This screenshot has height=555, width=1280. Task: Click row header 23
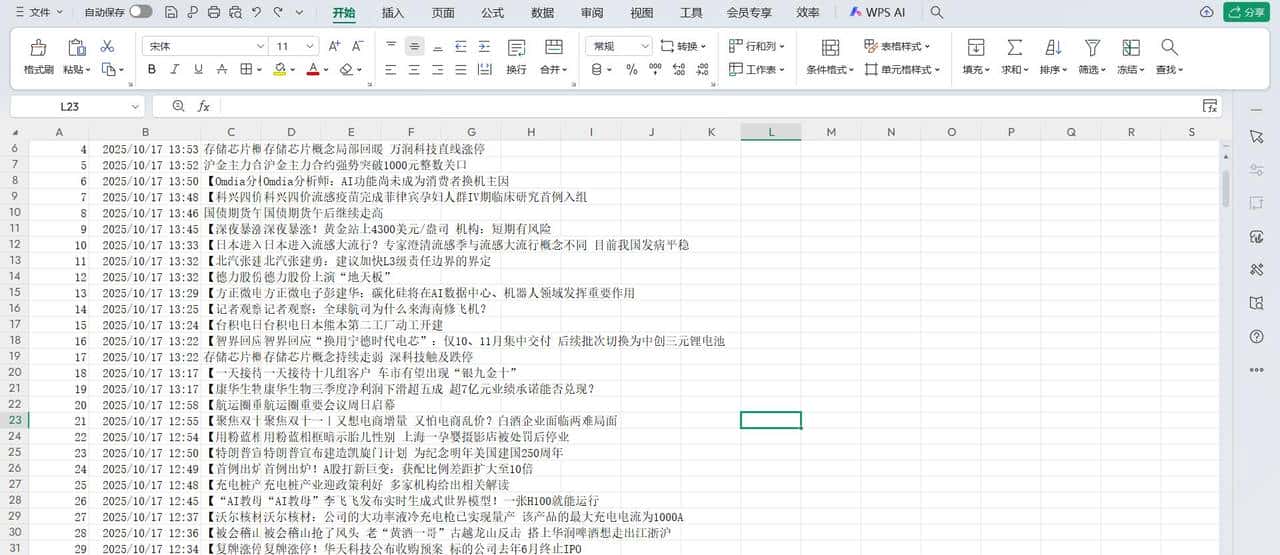(15, 420)
